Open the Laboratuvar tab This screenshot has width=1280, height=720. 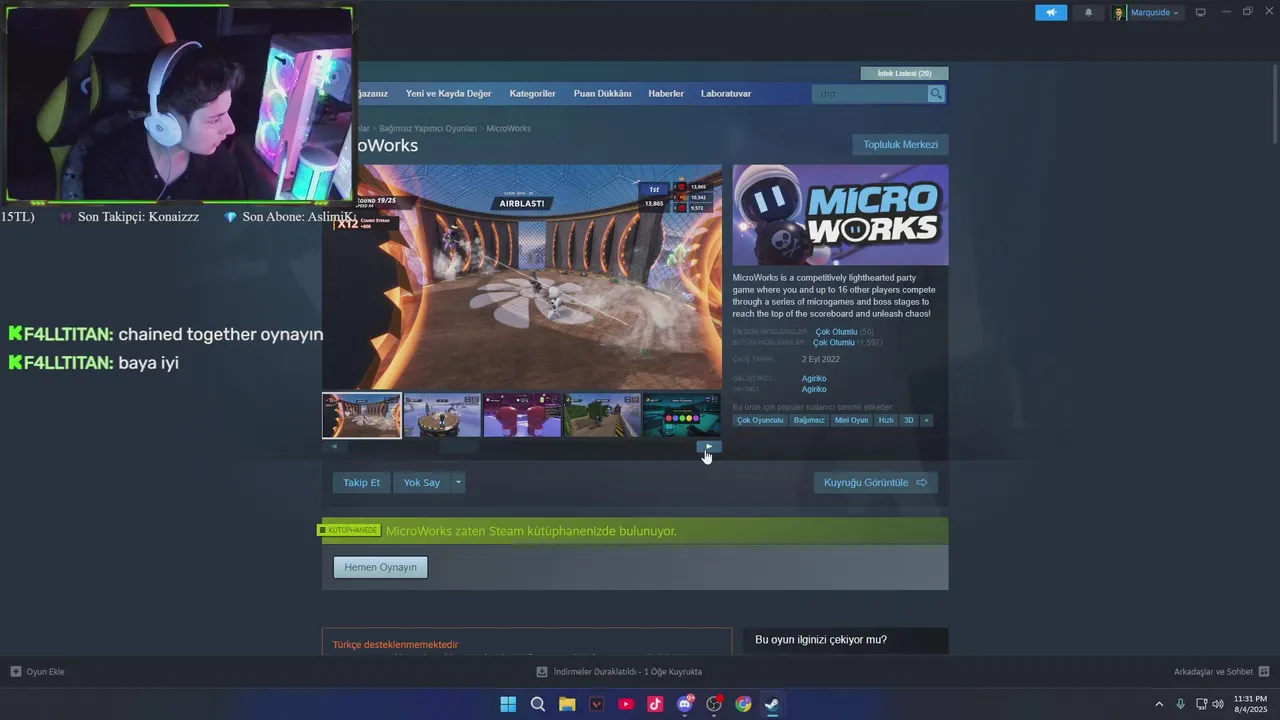726,93
